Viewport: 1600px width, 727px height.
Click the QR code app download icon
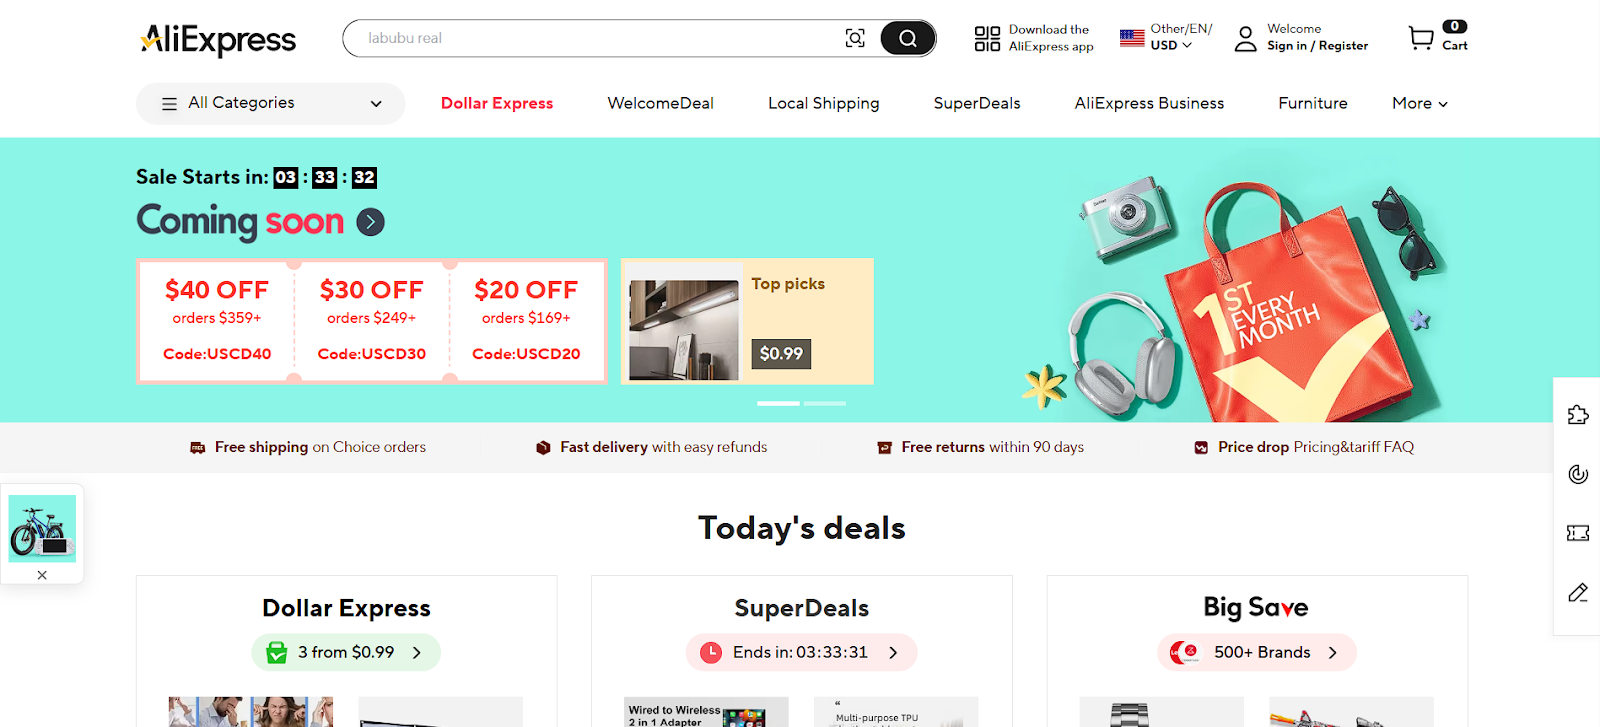point(987,38)
